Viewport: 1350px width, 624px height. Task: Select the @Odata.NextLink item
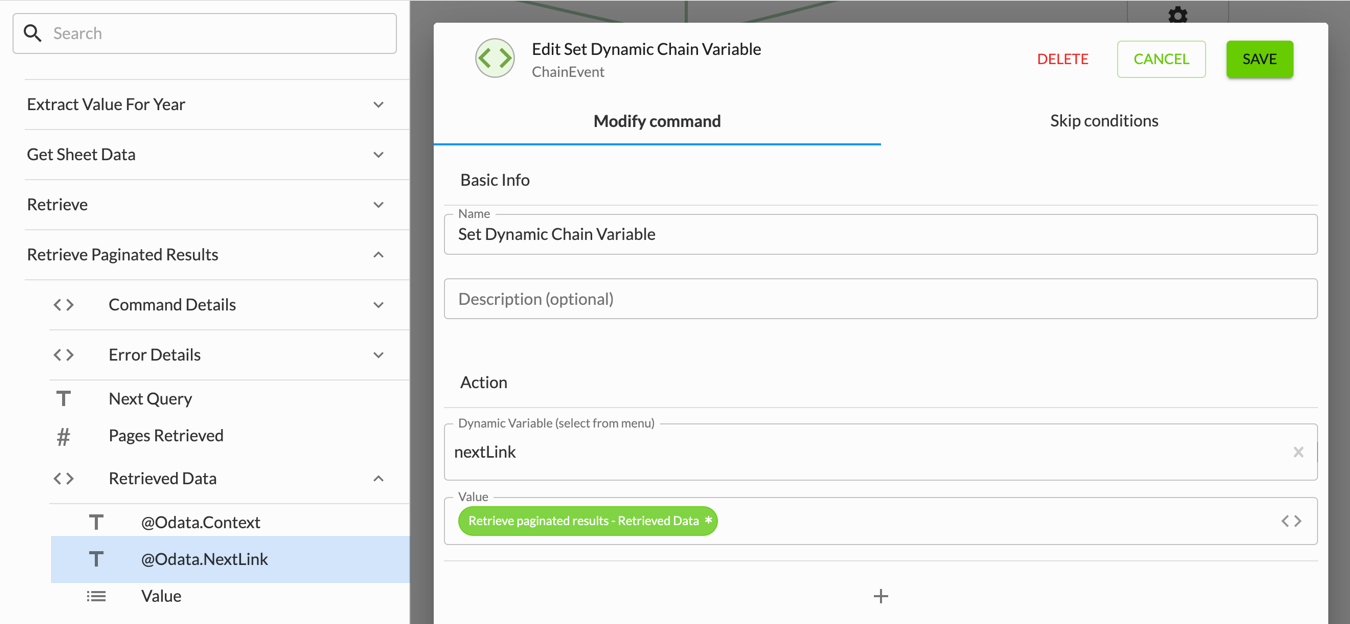230,559
